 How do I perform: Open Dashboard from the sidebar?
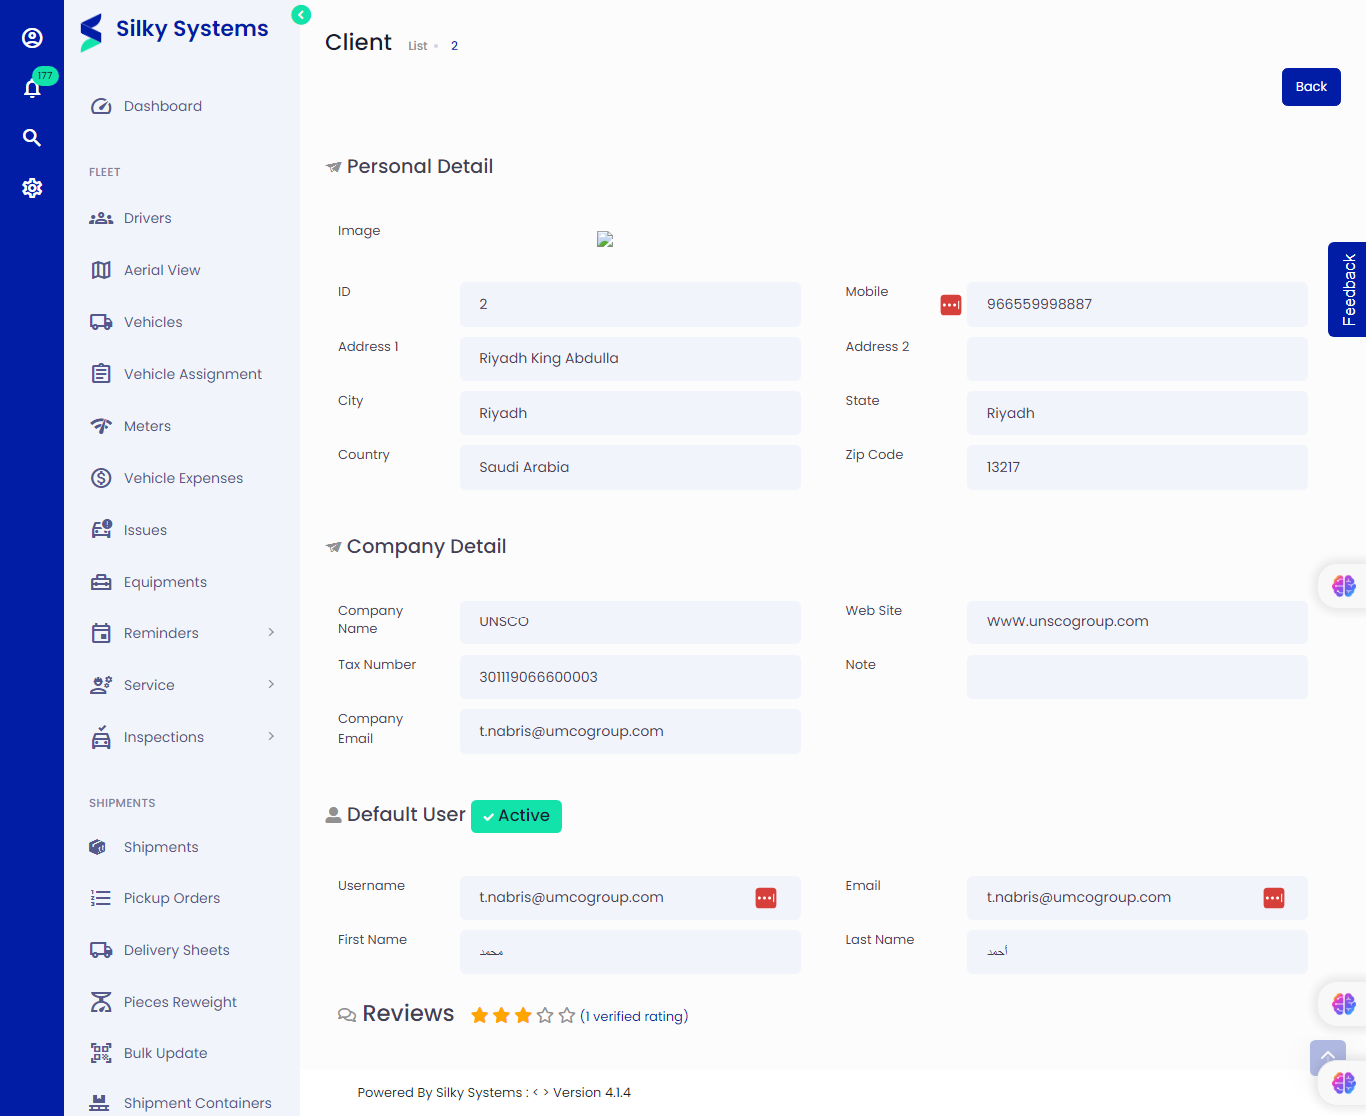coord(162,106)
